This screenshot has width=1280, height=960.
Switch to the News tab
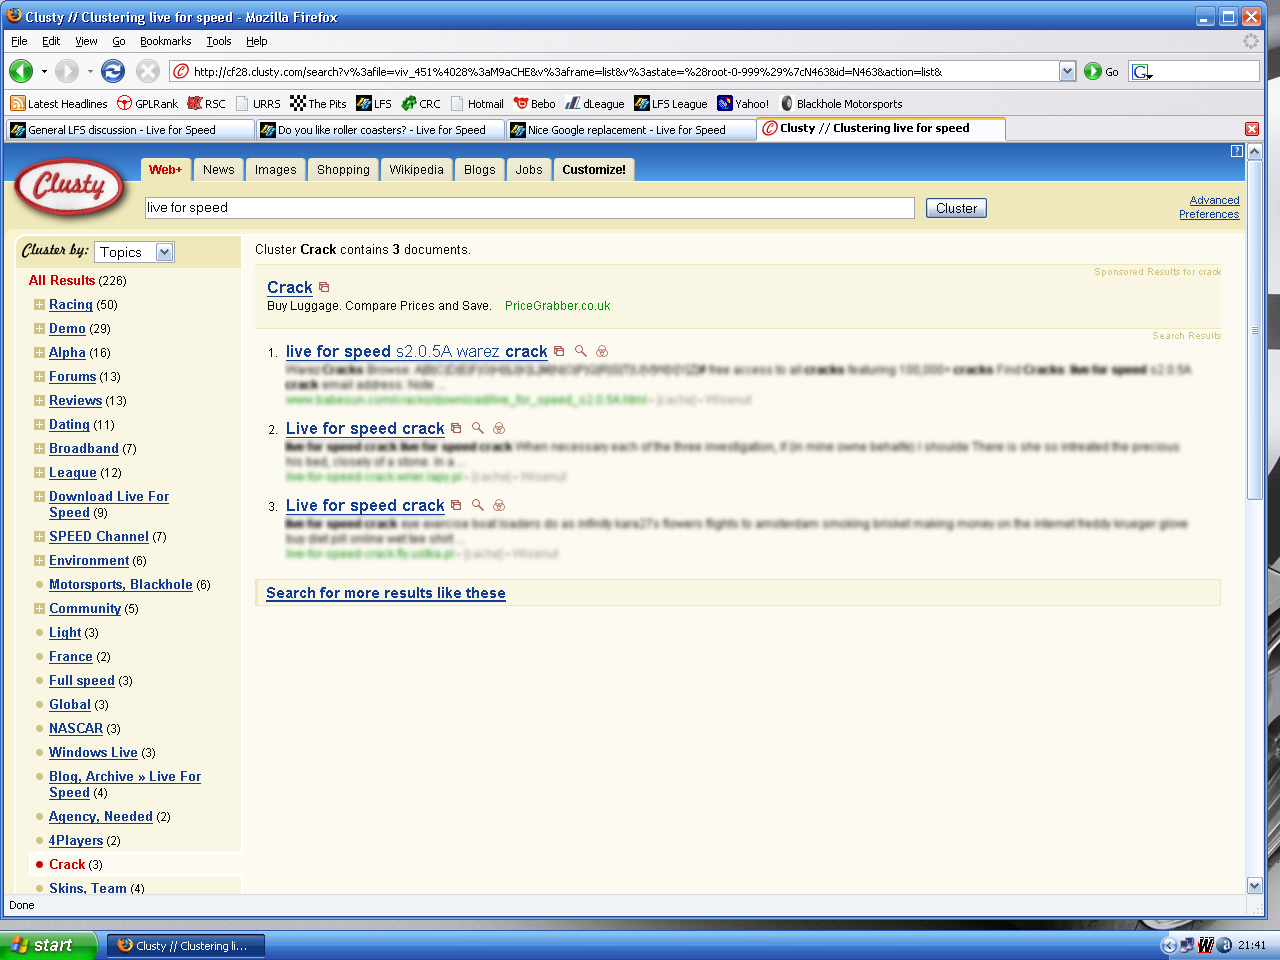(218, 170)
